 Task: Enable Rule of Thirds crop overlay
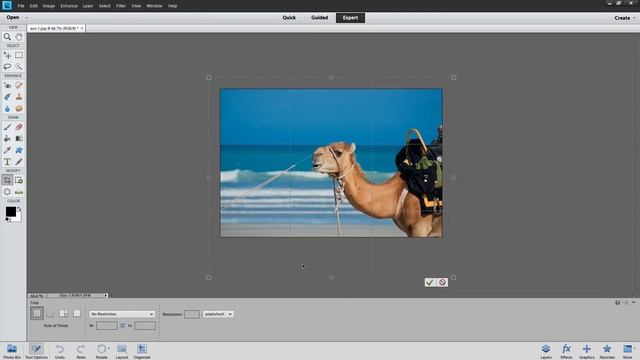pyautogui.click(x=37, y=313)
